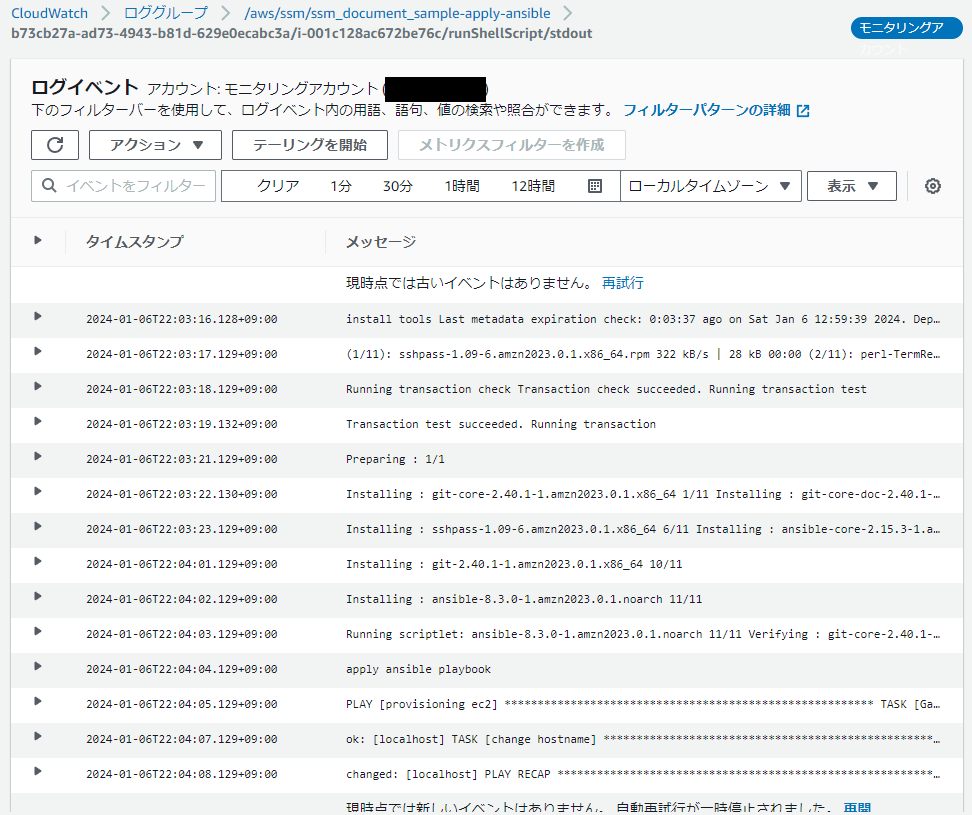Expand the 22:04:01.129 git-2.40.1 row
The width and height of the screenshot is (972, 815).
[x=38, y=562]
